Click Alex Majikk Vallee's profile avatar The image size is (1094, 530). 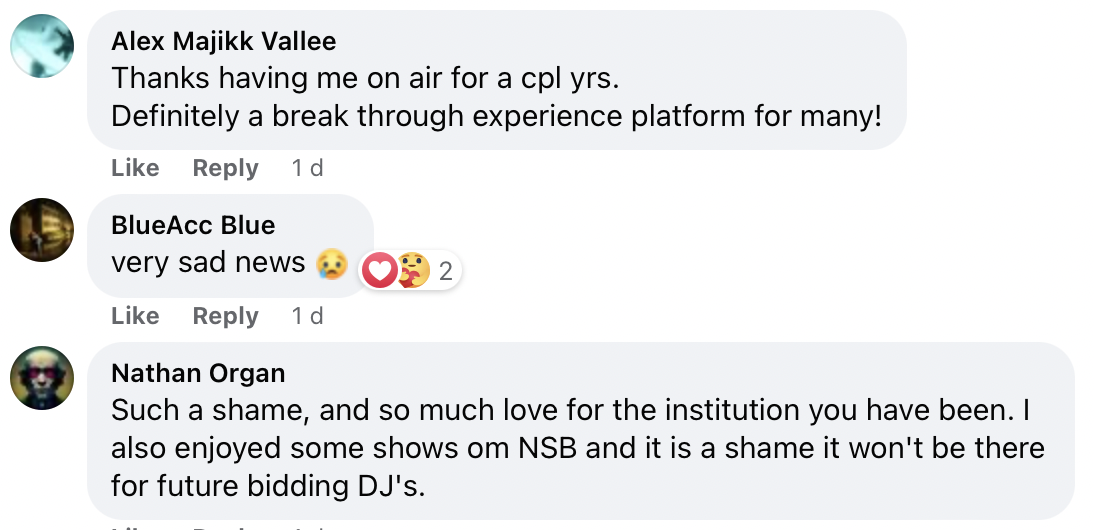pyautogui.click(x=42, y=46)
